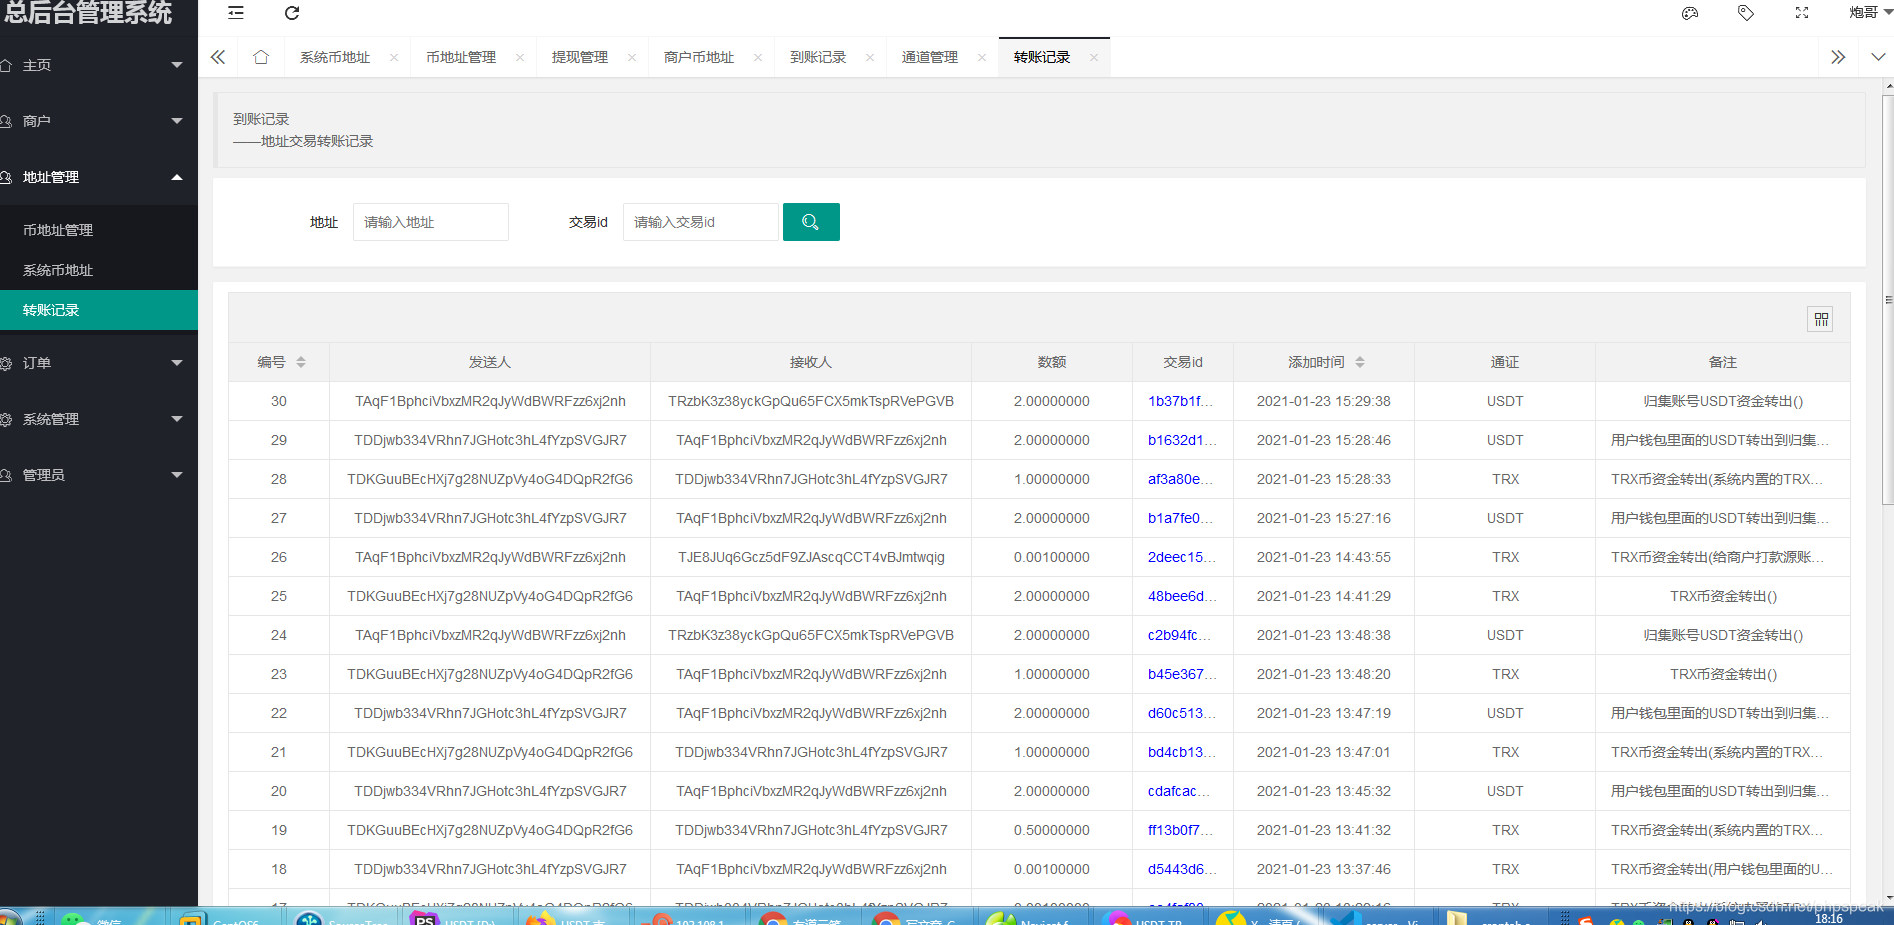Screen dimensions: 1894x925
Task: Click the 请输入地址 input field
Action: [x=431, y=222]
